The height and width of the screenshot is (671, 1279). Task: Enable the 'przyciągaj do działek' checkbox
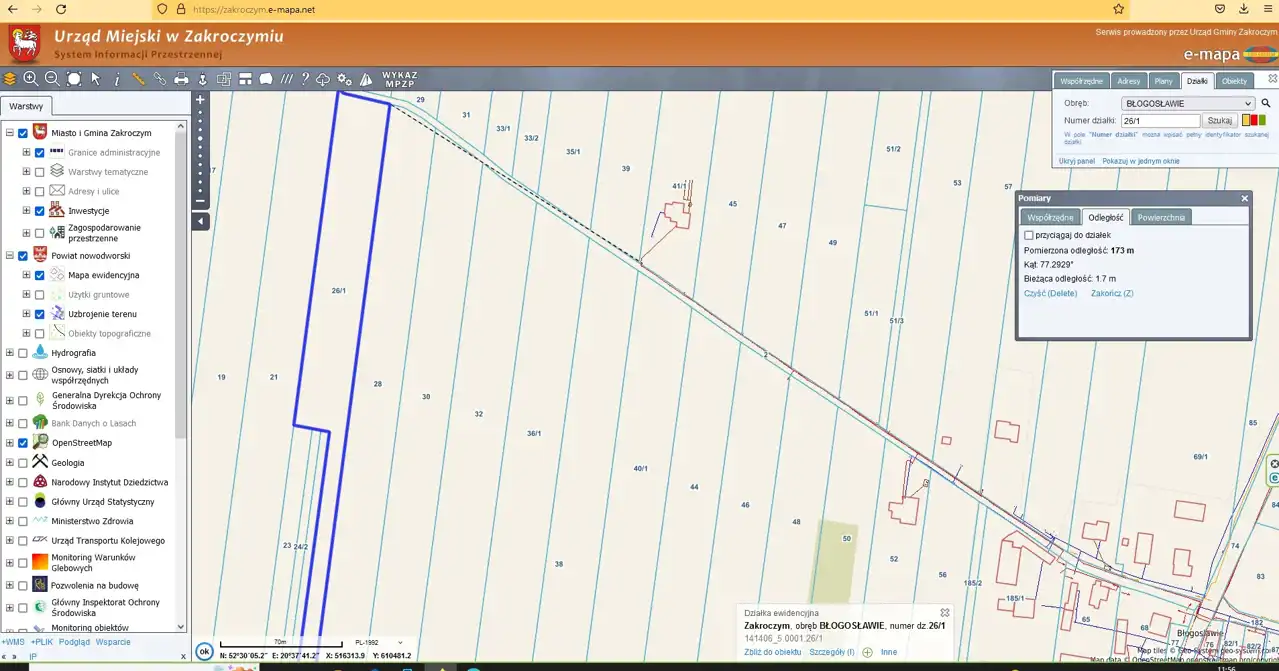coord(1029,235)
